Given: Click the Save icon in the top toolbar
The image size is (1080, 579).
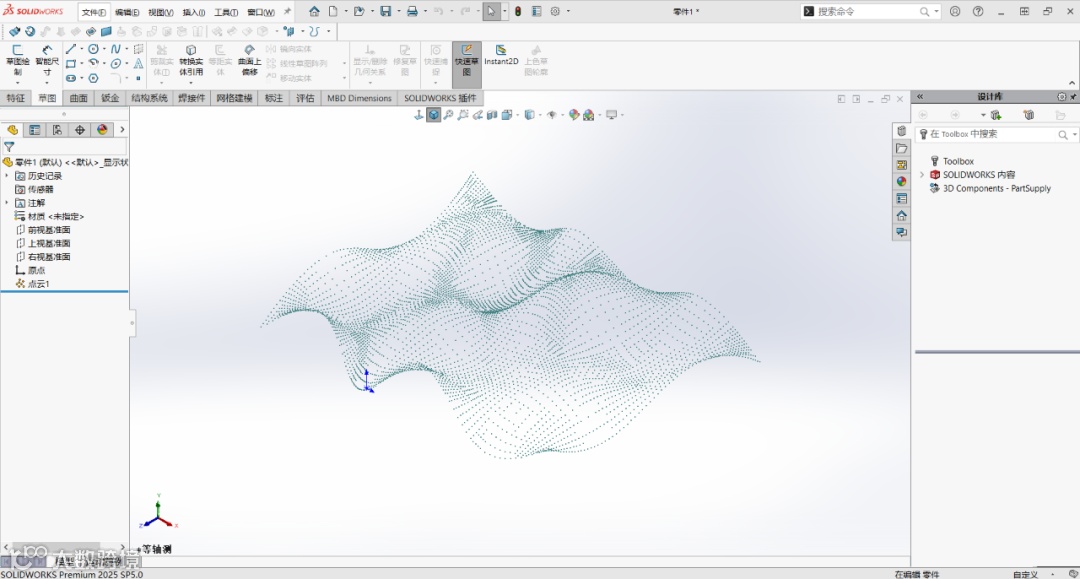Looking at the screenshot, I should click(x=385, y=11).
